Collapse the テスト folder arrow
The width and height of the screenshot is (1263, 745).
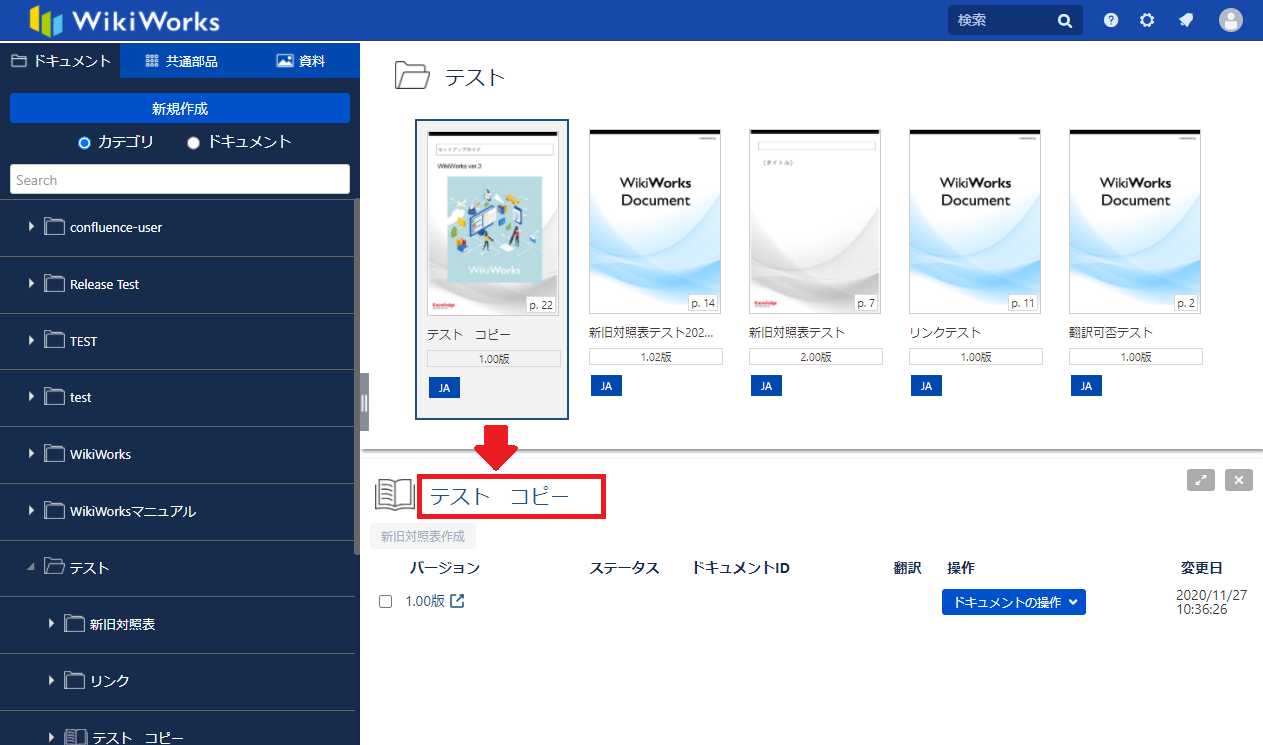tap(32, 567)
